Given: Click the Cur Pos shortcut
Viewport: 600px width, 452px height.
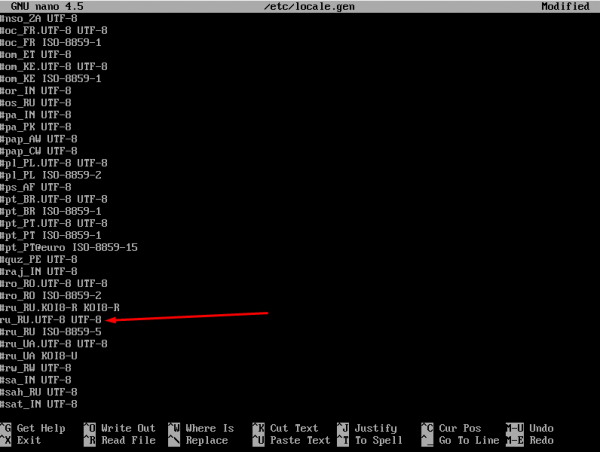Looking at the screenshot, I should point(449,428).
